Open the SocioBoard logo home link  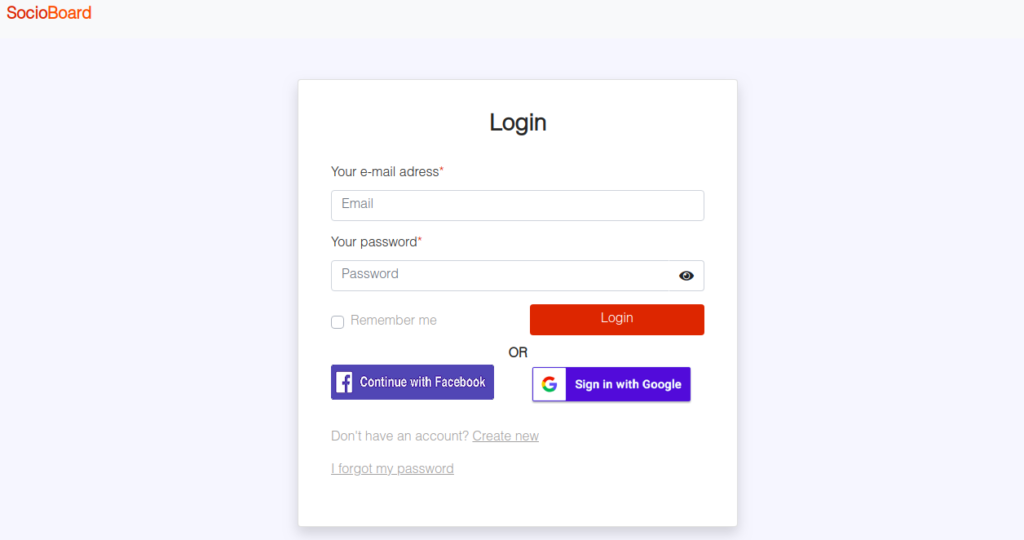(x=49, y=13)
